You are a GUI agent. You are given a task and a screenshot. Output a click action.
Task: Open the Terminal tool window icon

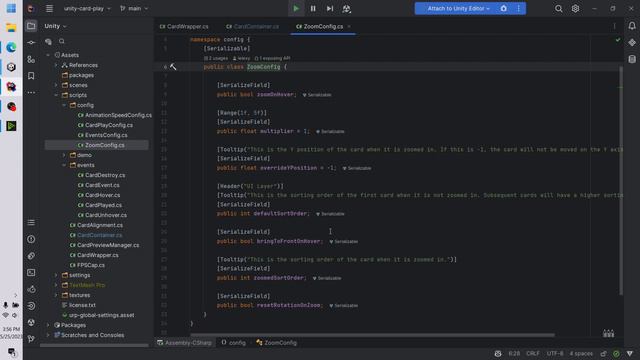[x=31, y=272]
